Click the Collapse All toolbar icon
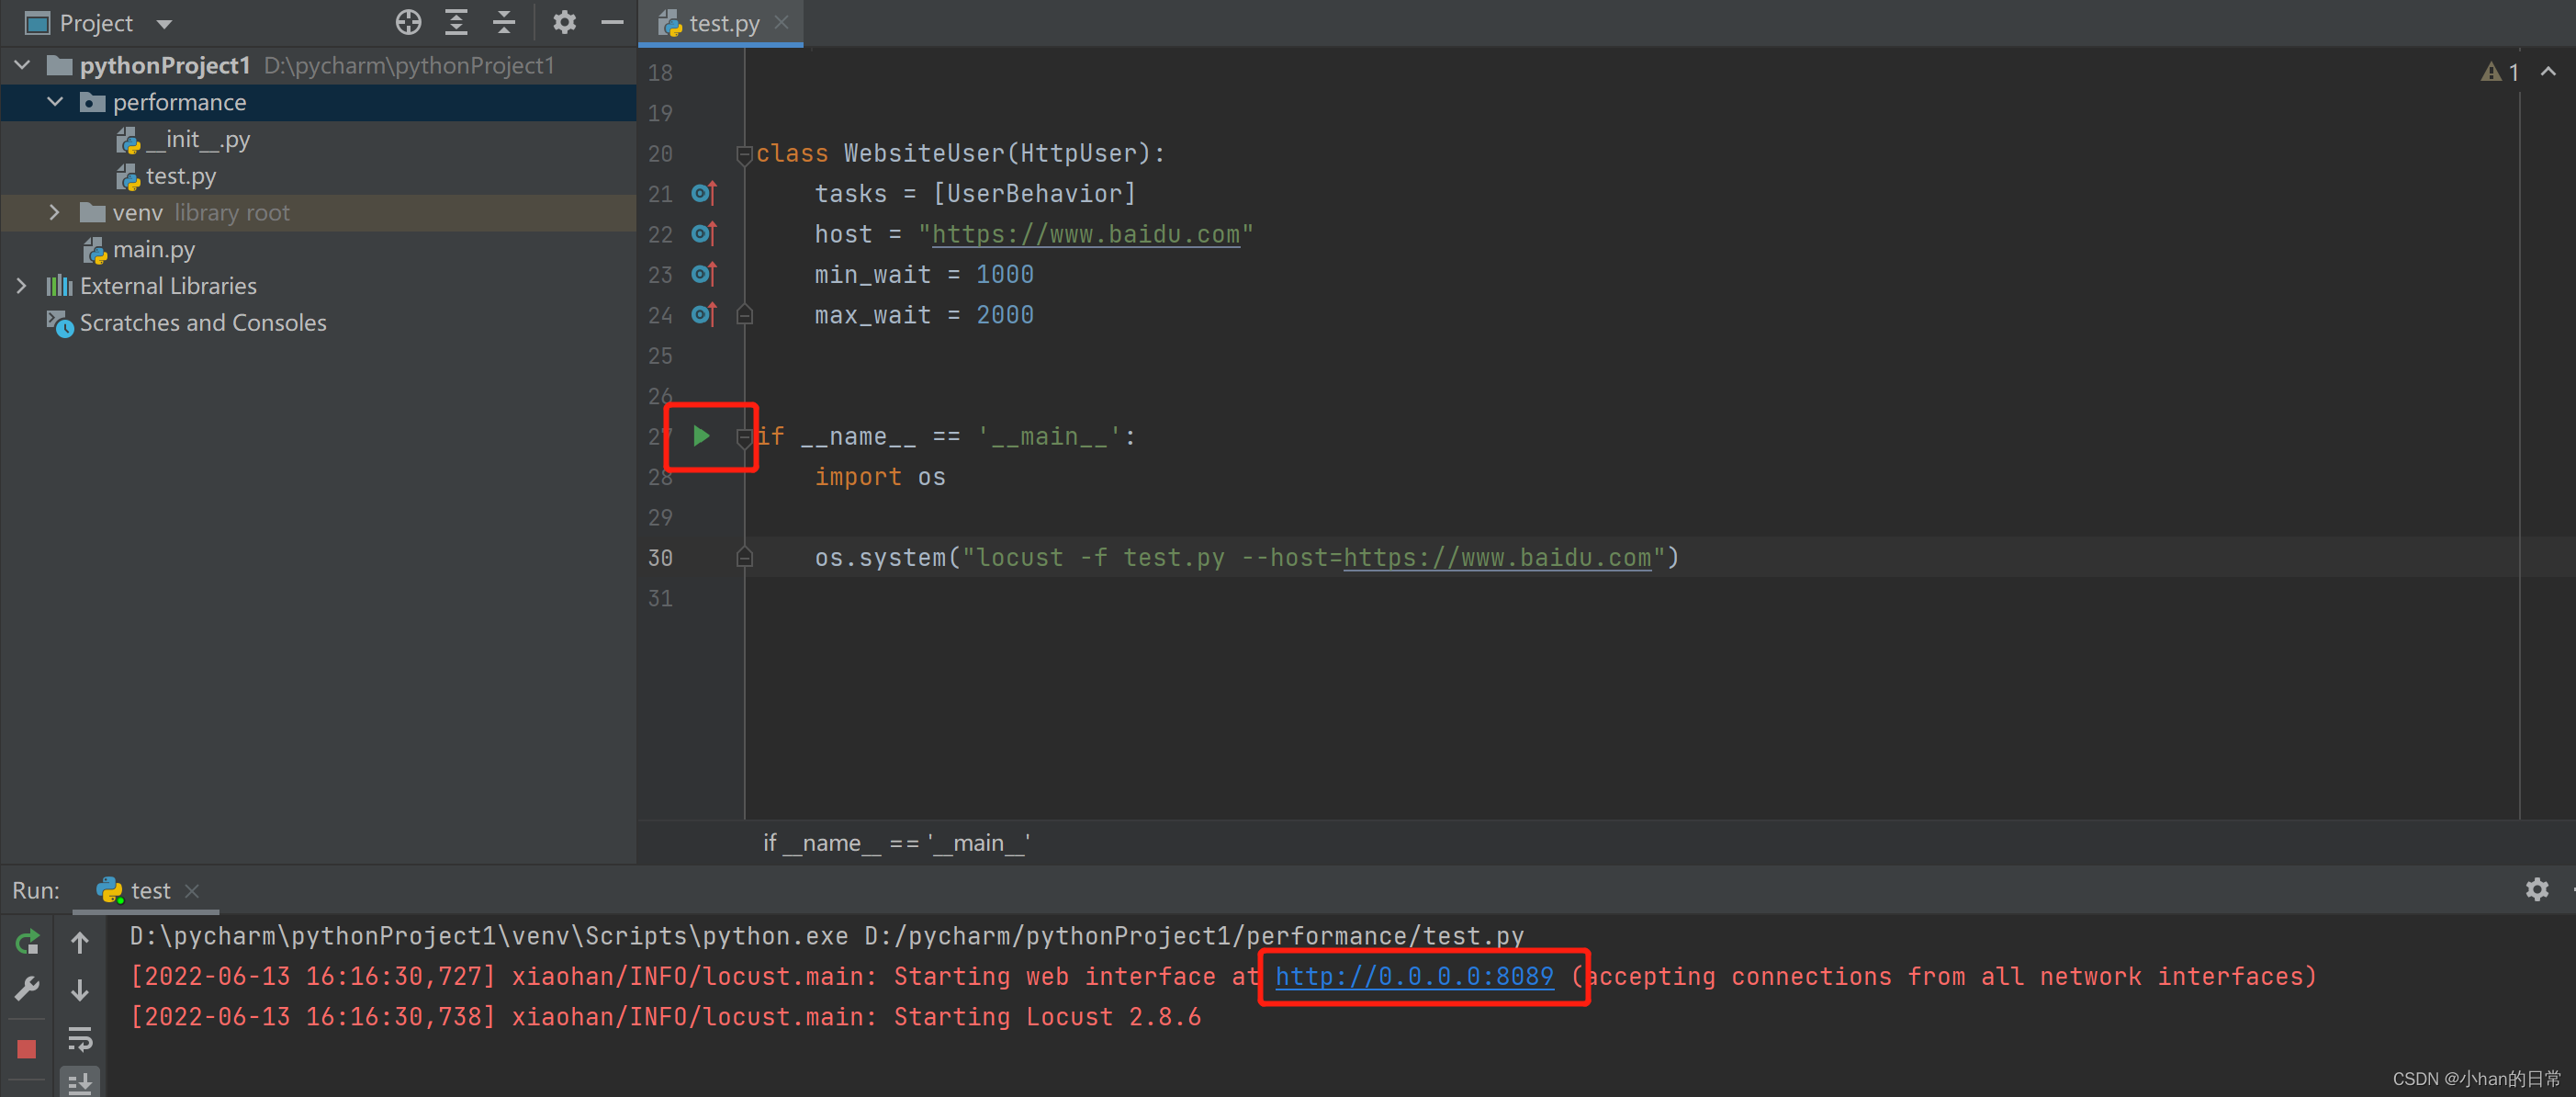Viewport: 2576px width, 1097px height. click(504, 22)
